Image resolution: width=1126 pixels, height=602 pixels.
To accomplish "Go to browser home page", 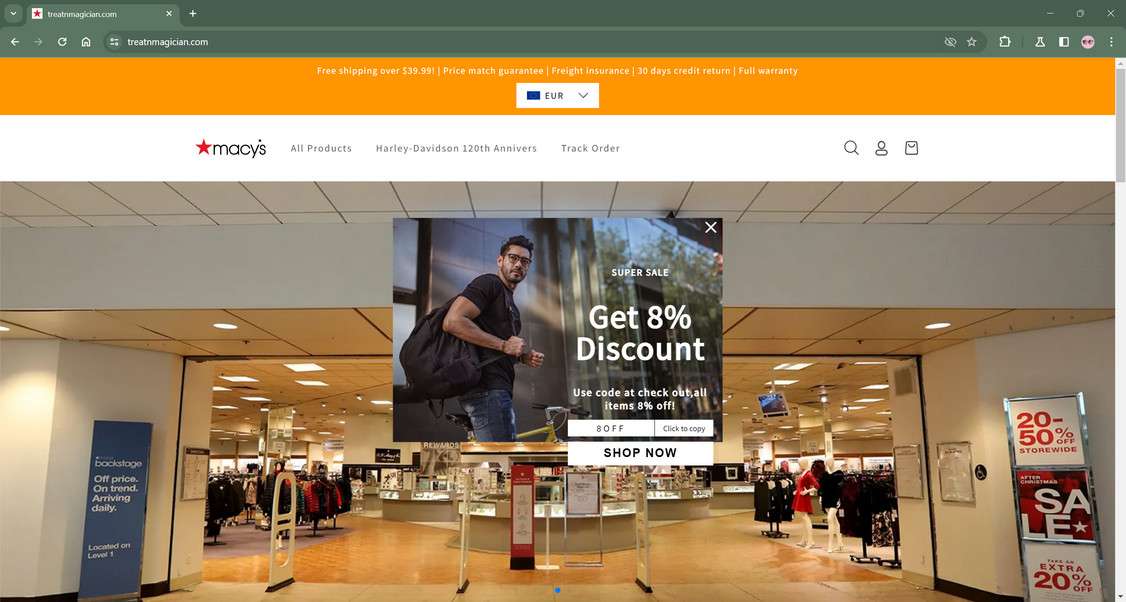I will tap(86, 42).
